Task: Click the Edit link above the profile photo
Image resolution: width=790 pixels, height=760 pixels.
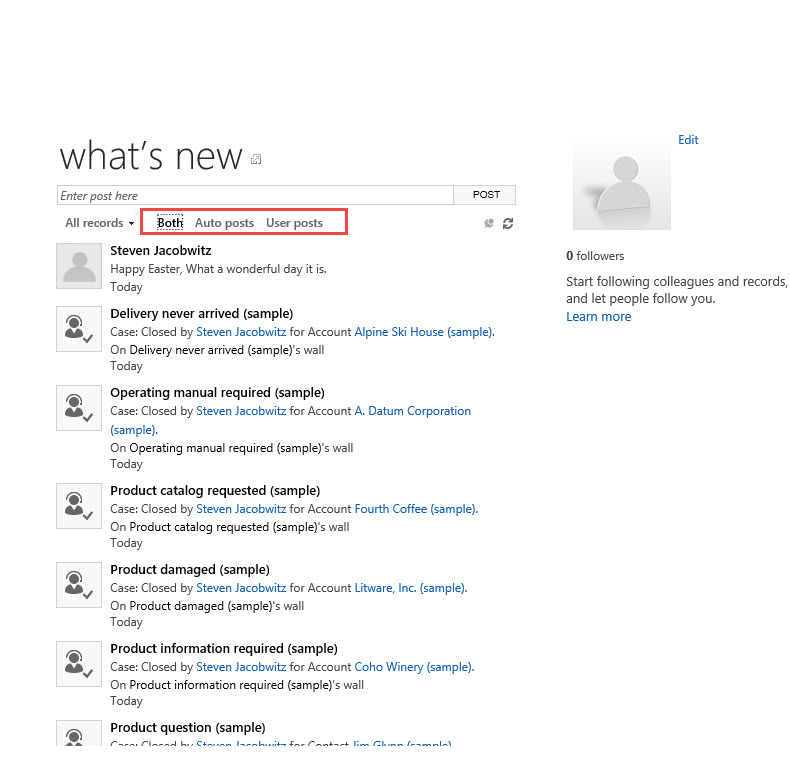Action: (x=688, y=140)
